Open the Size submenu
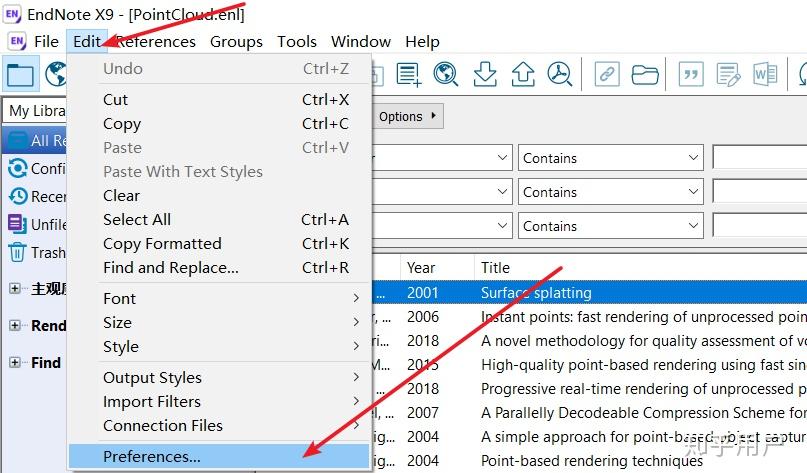The width and height of the screenshot is (807, 473). pos(220,323)
